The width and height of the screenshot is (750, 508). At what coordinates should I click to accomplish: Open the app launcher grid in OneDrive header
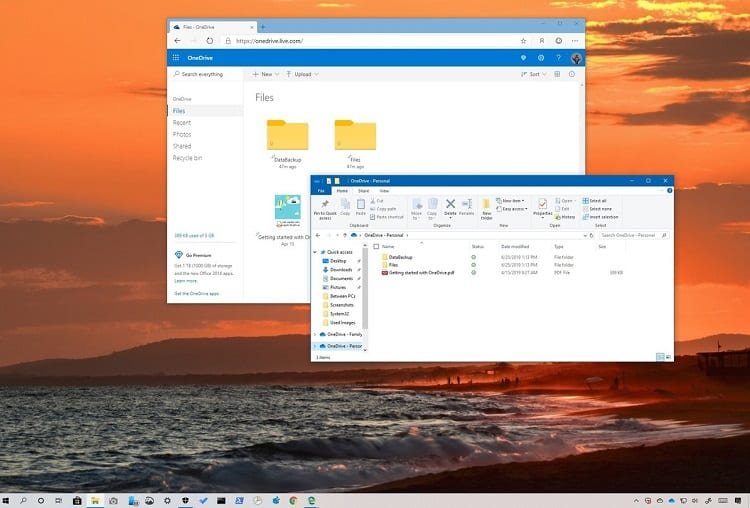pyautogui.click(x=176, y=58)
